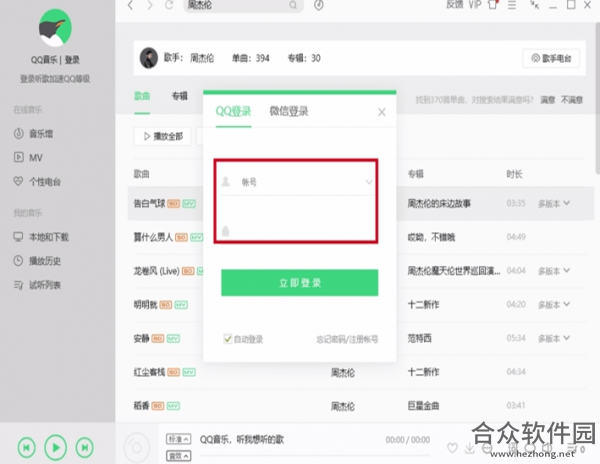
Task: Close the login dialog
Action: click(382, 112)
